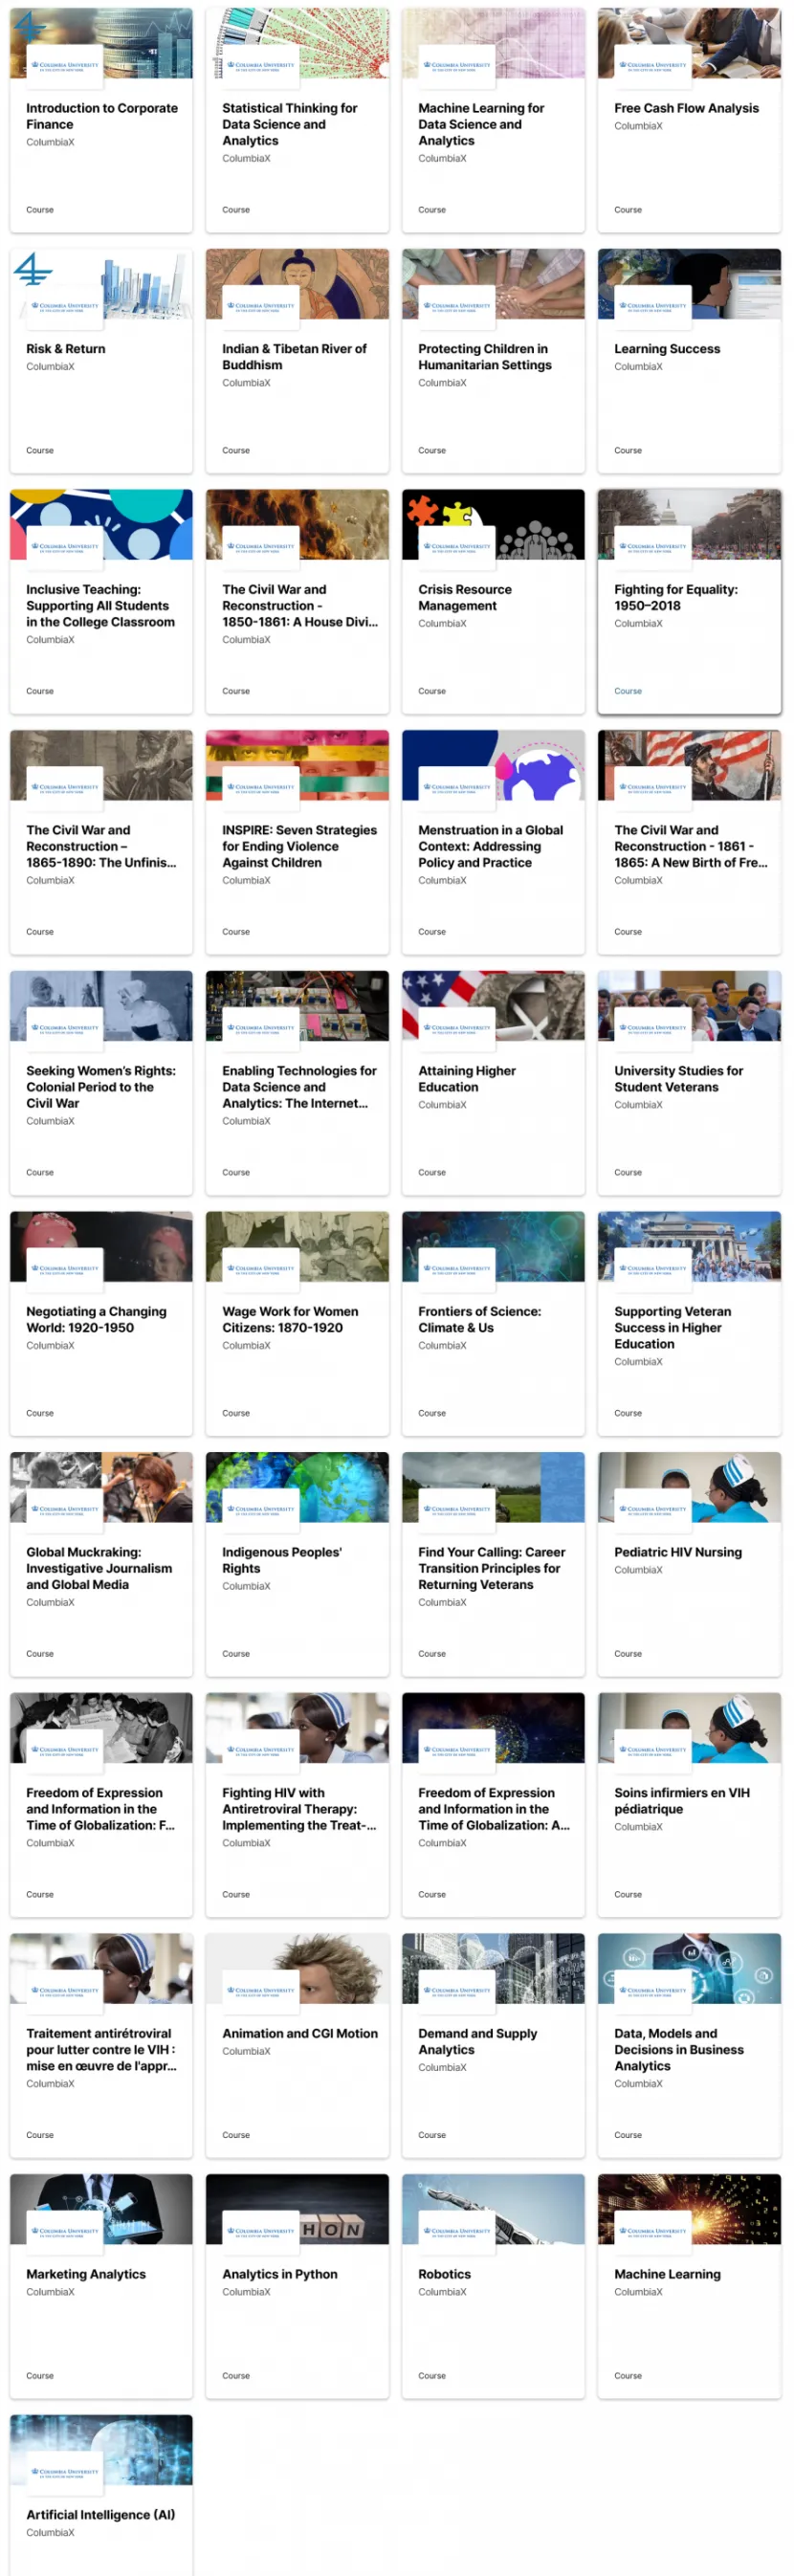Open Menstruation in a Global Context course

[x=493, y=842]
